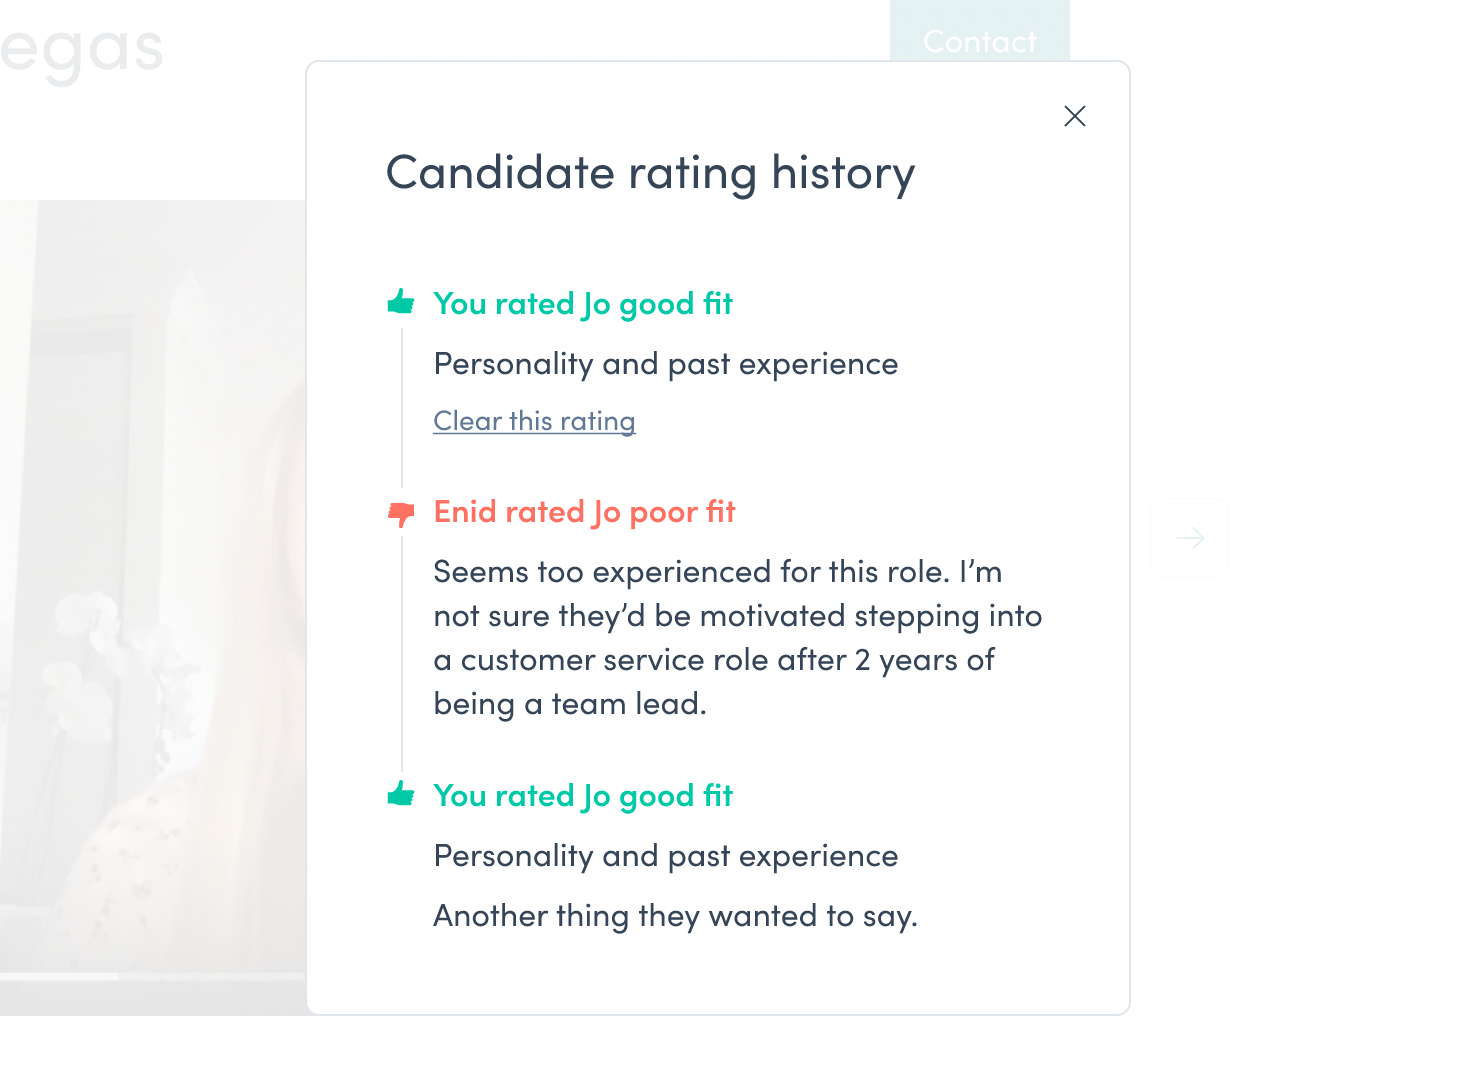Select the last "You rated Jo good fit" heading

tap(583, 796)
